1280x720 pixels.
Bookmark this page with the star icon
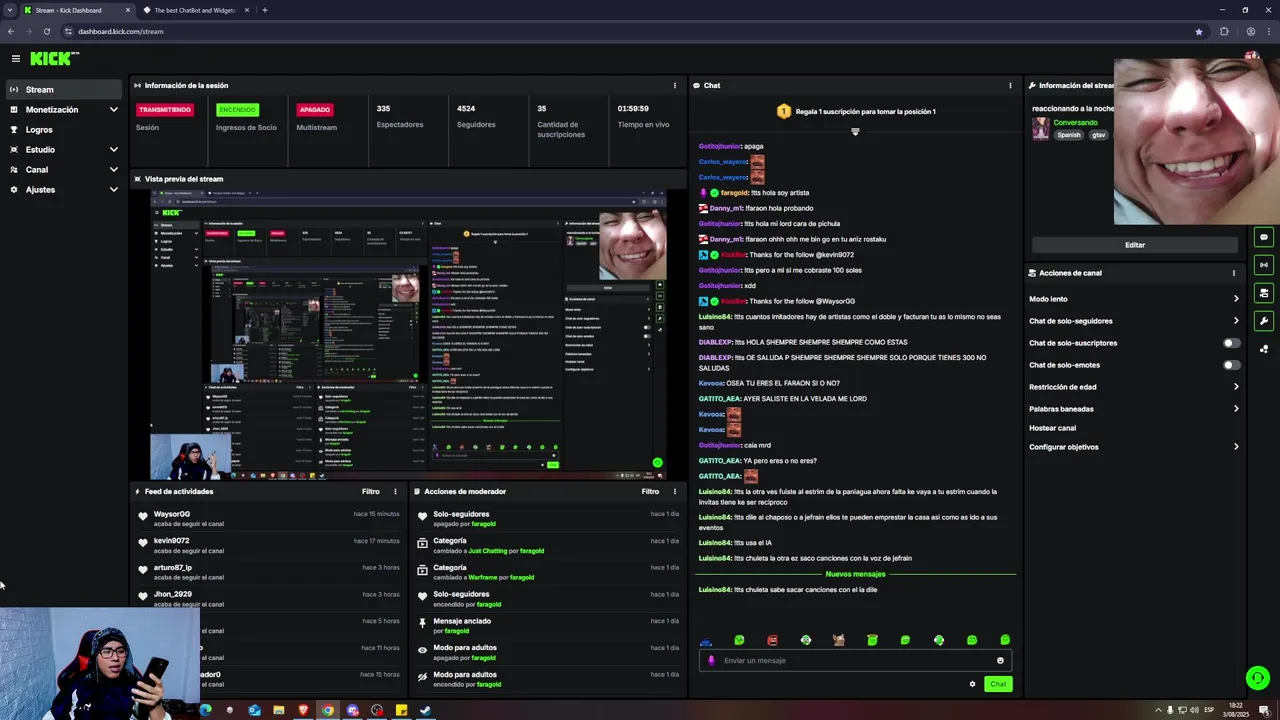pyautogui.click(x=1199, y=31)
